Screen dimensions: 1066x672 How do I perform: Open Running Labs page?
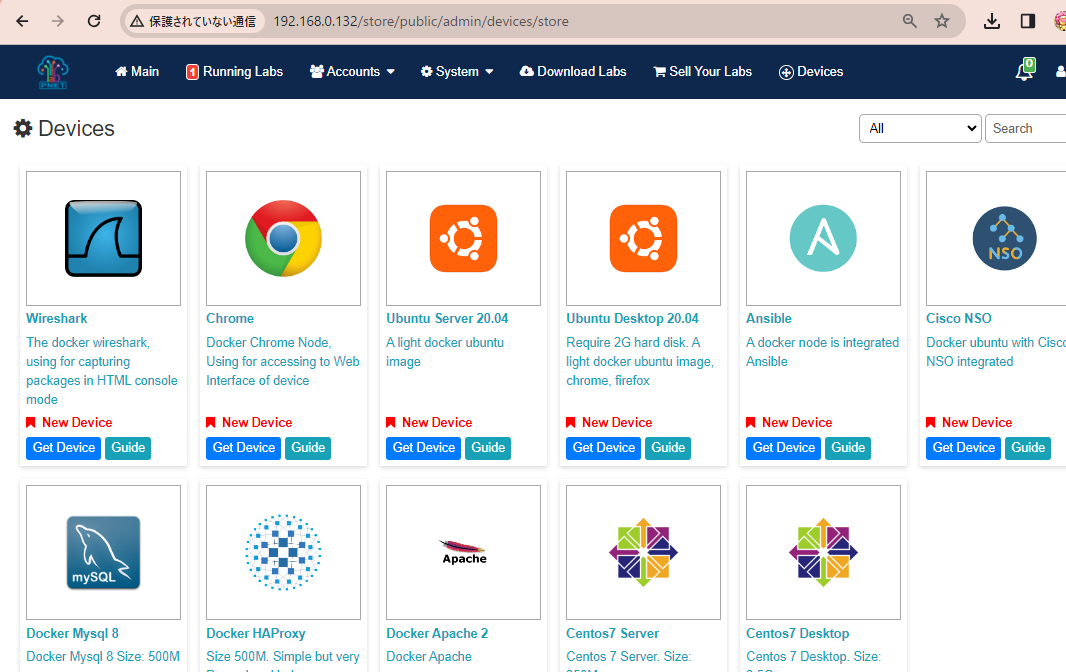235,71
